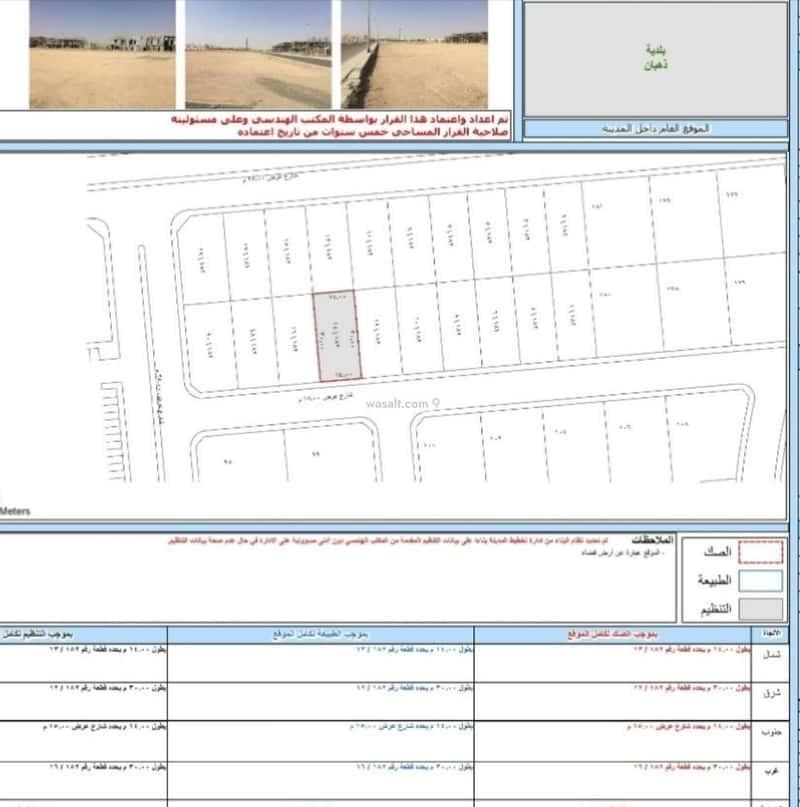Click the red dashed الصك legend box

point(761,551)
